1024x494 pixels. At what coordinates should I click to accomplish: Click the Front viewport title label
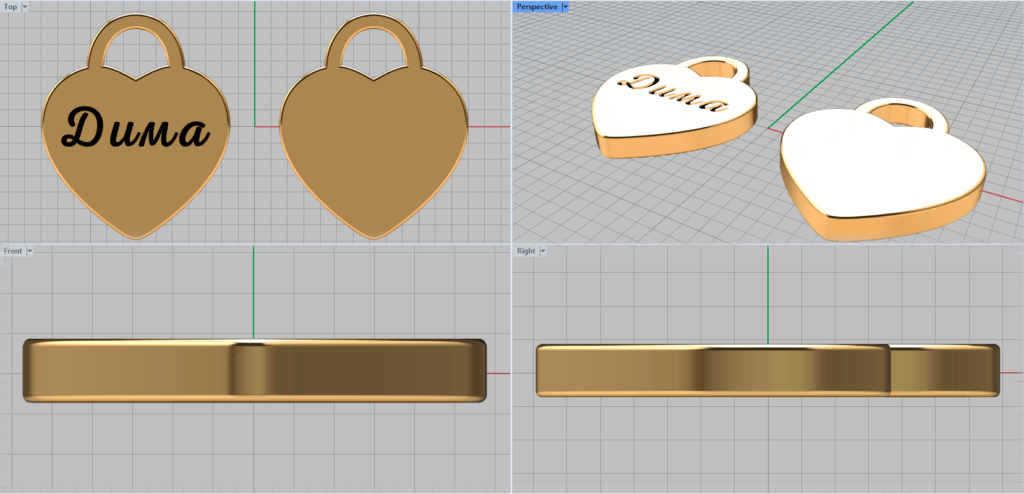point(13,250)
